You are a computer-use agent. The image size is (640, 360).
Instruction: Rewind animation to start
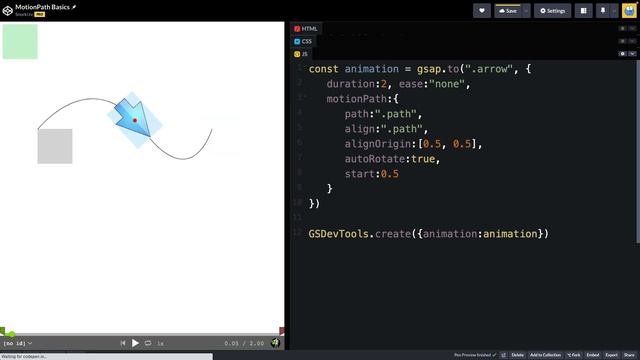[x=123, y=343]
